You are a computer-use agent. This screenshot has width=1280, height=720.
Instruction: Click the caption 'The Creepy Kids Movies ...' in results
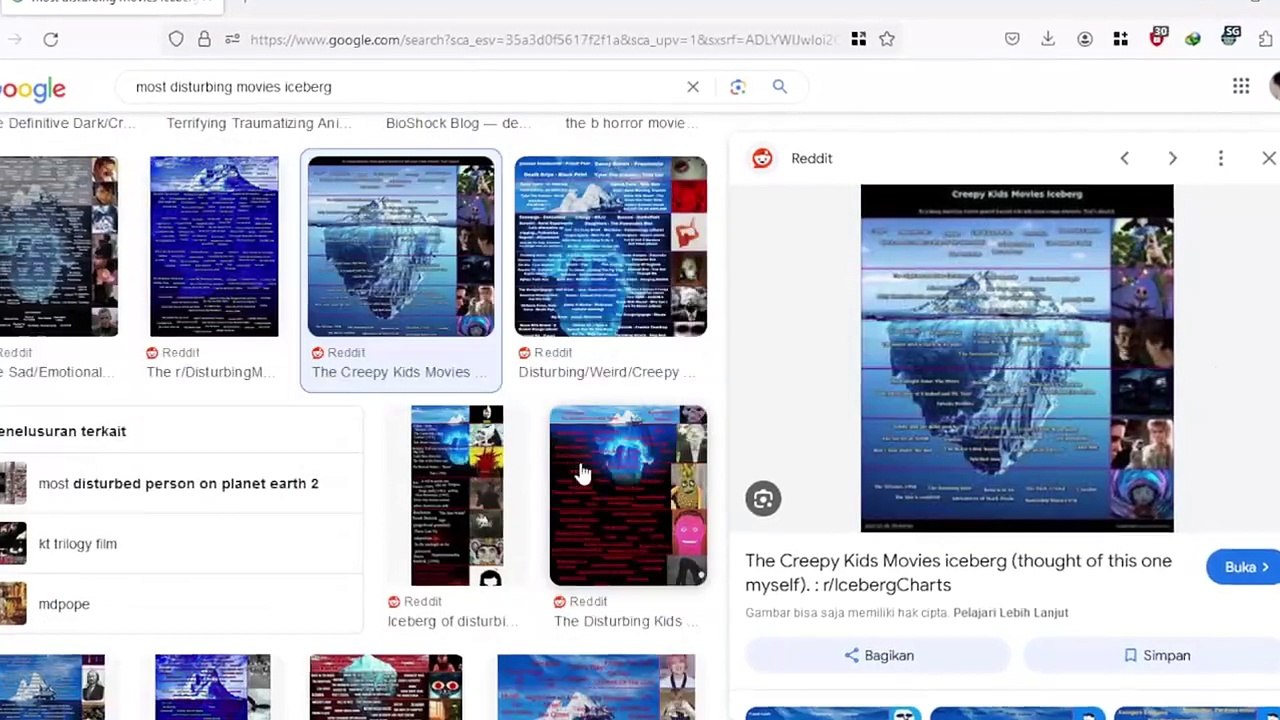[x=399, y=372]
